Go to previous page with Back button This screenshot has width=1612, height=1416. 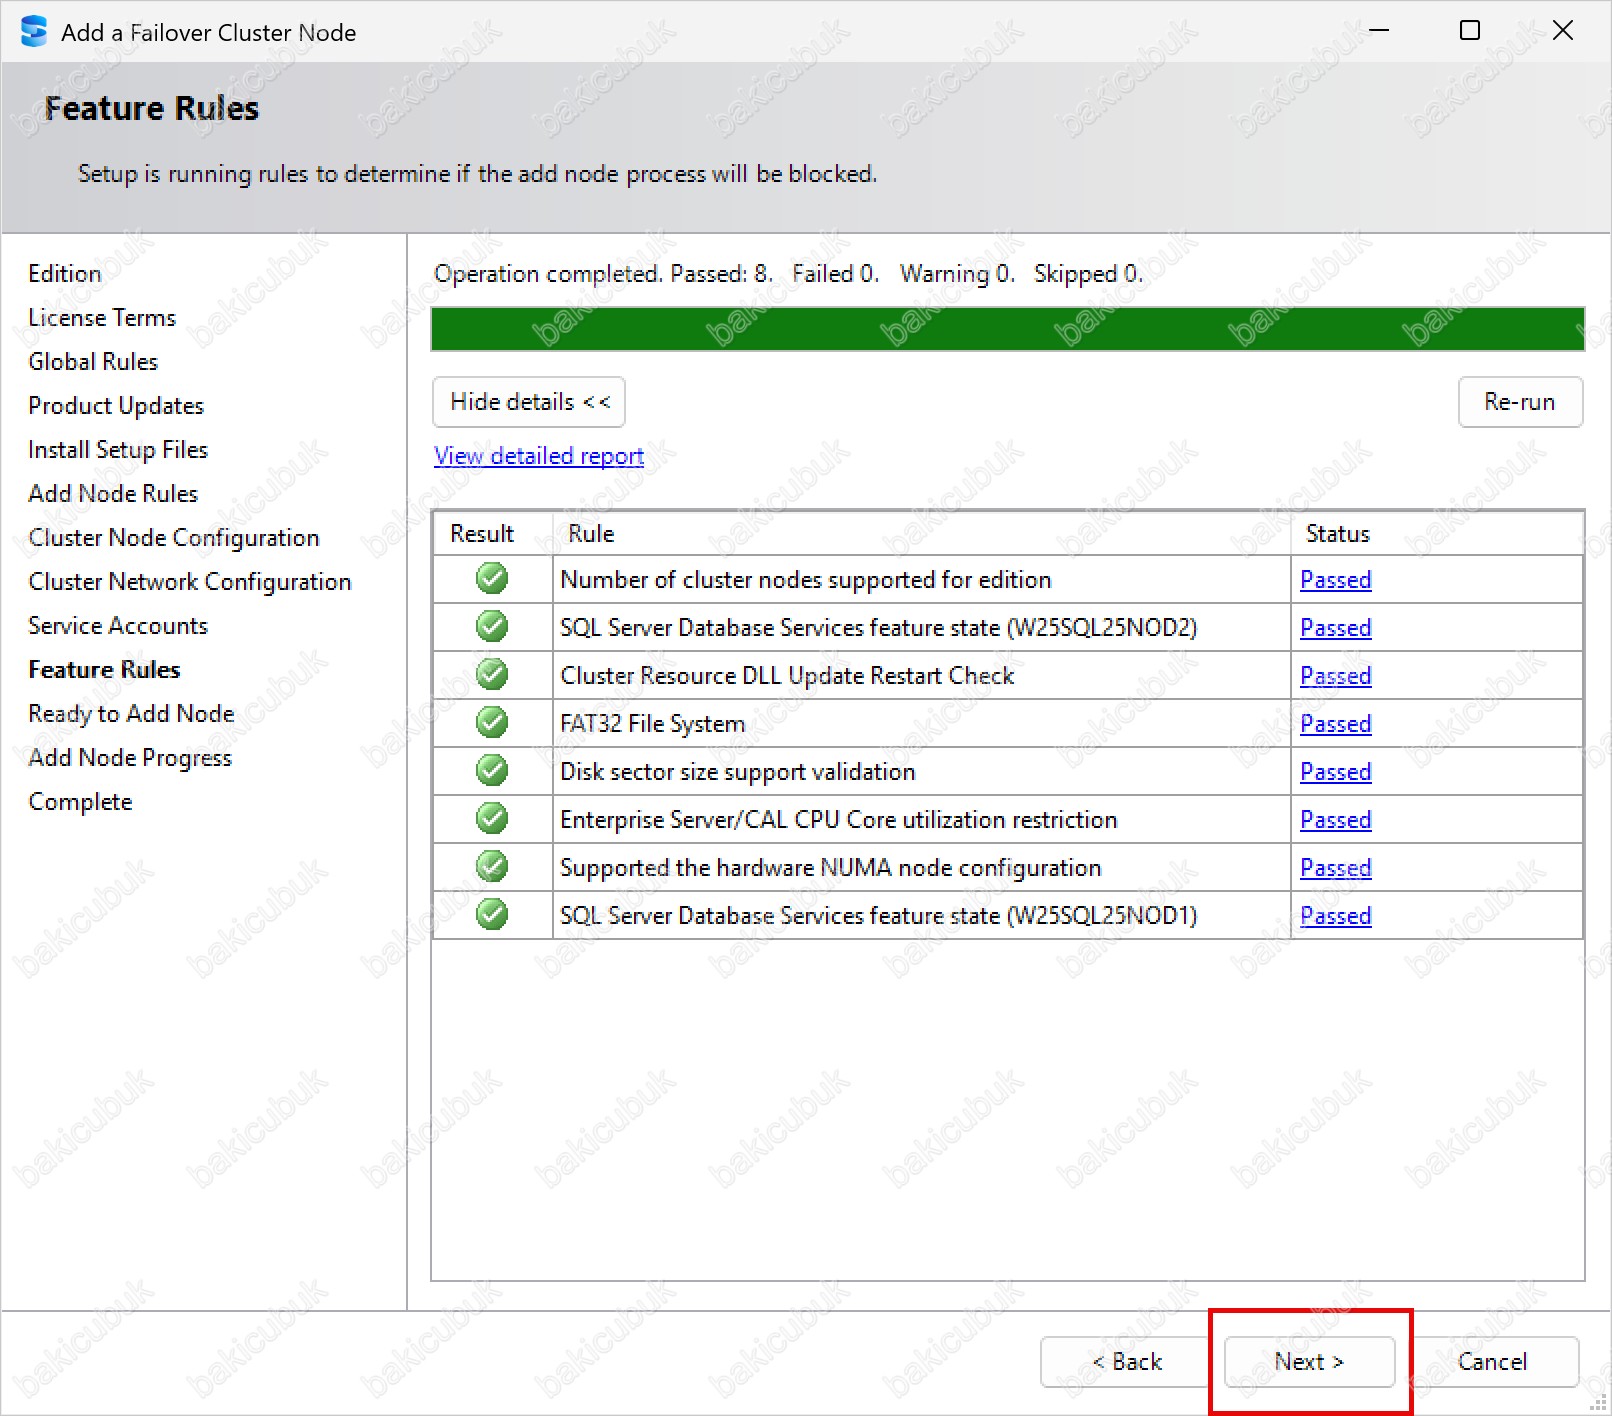click(1126, 1362)
